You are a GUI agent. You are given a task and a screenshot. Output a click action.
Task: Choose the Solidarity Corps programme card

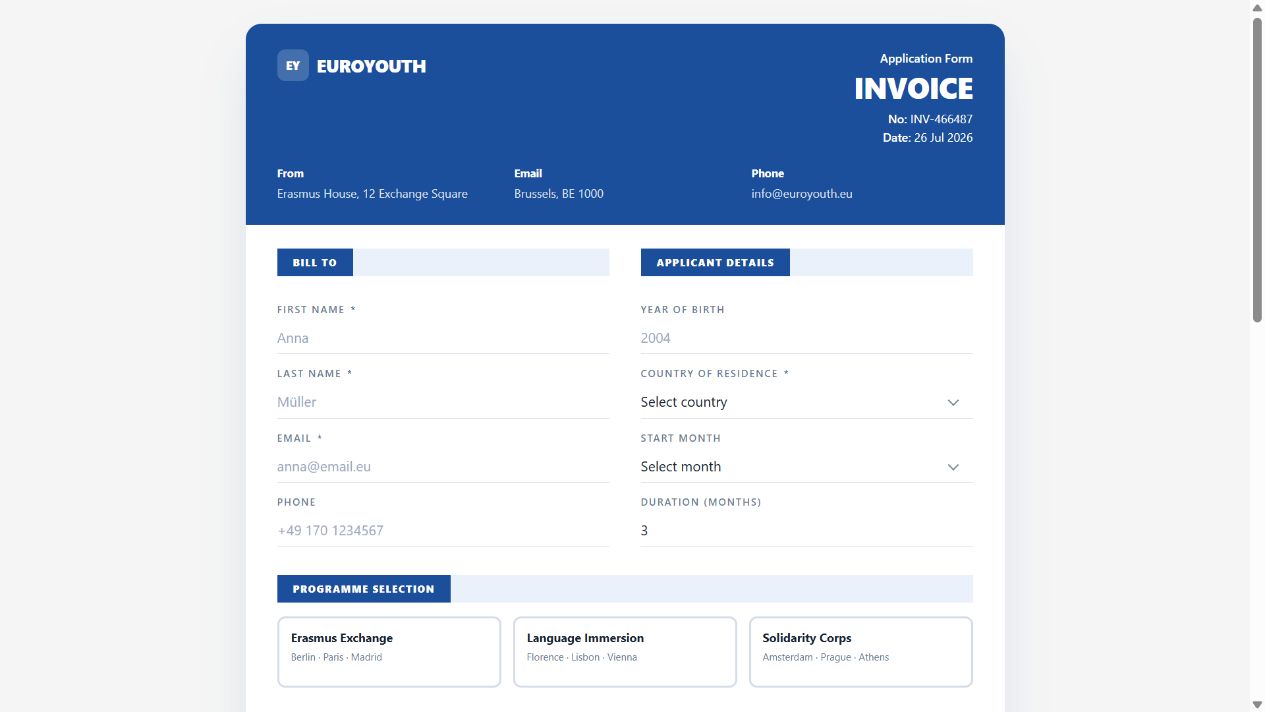pyautogui.click(x=861, y=652)
